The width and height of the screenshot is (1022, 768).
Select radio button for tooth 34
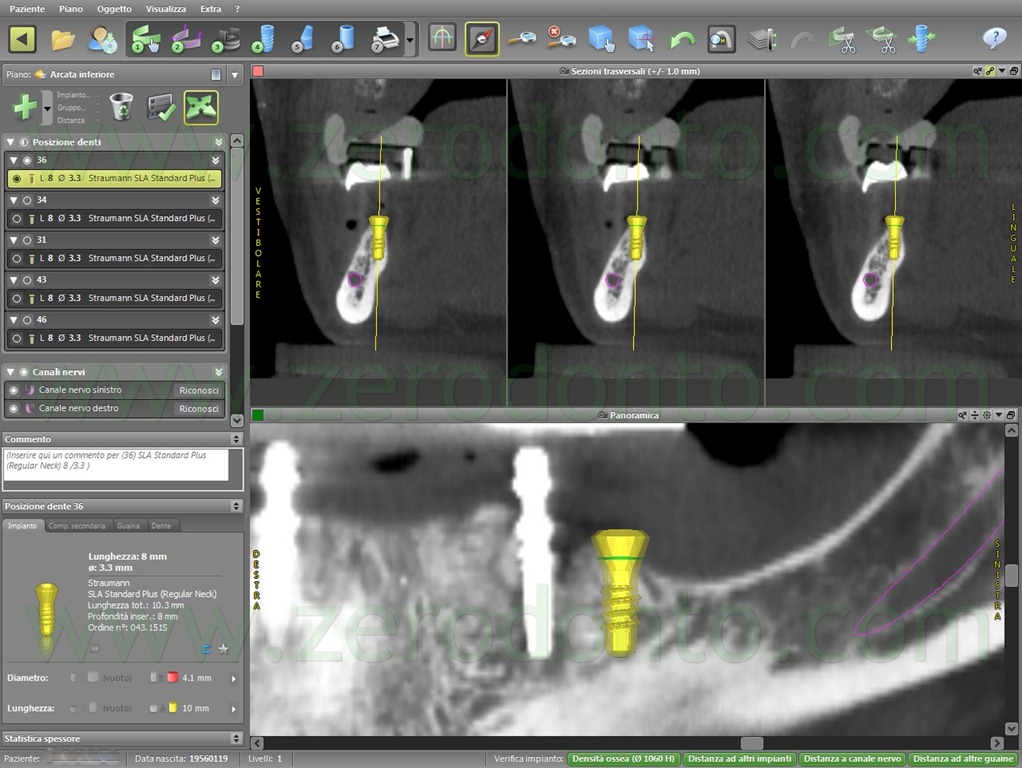pyautogui.click(x=27, y=200)
